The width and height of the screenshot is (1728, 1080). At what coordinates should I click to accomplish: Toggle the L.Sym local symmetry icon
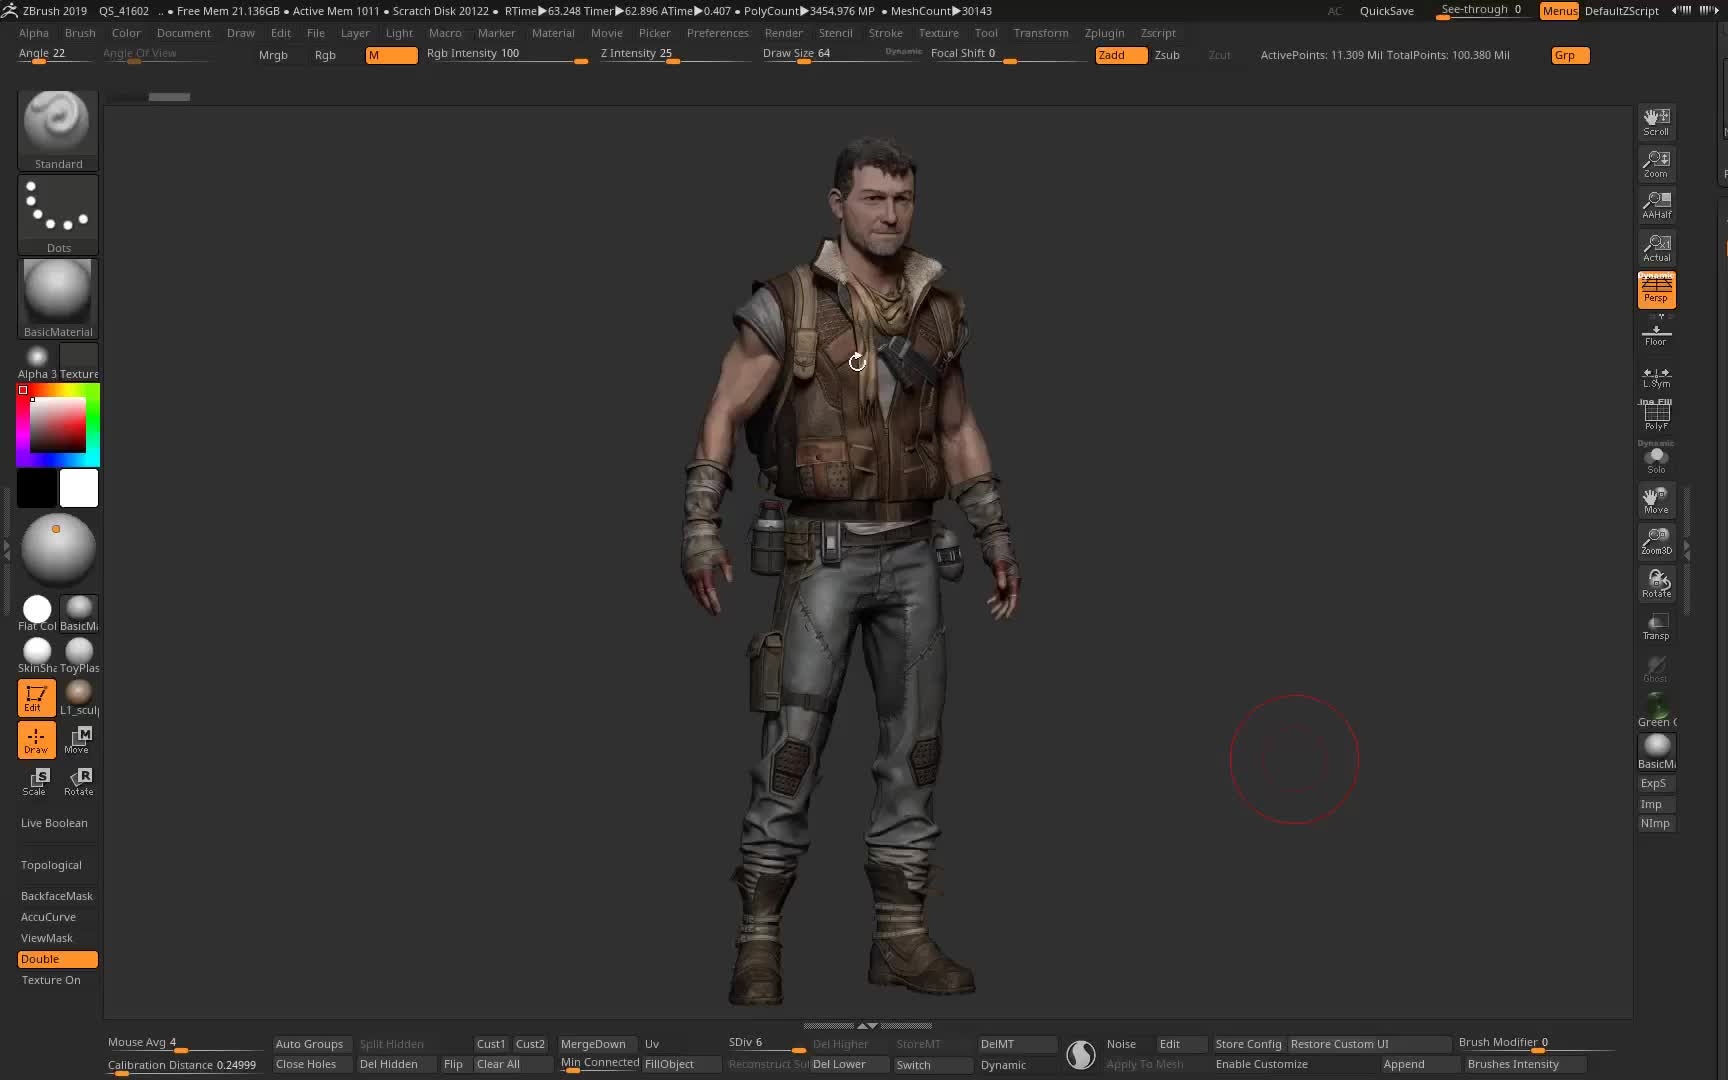[x=1656, y=376]
